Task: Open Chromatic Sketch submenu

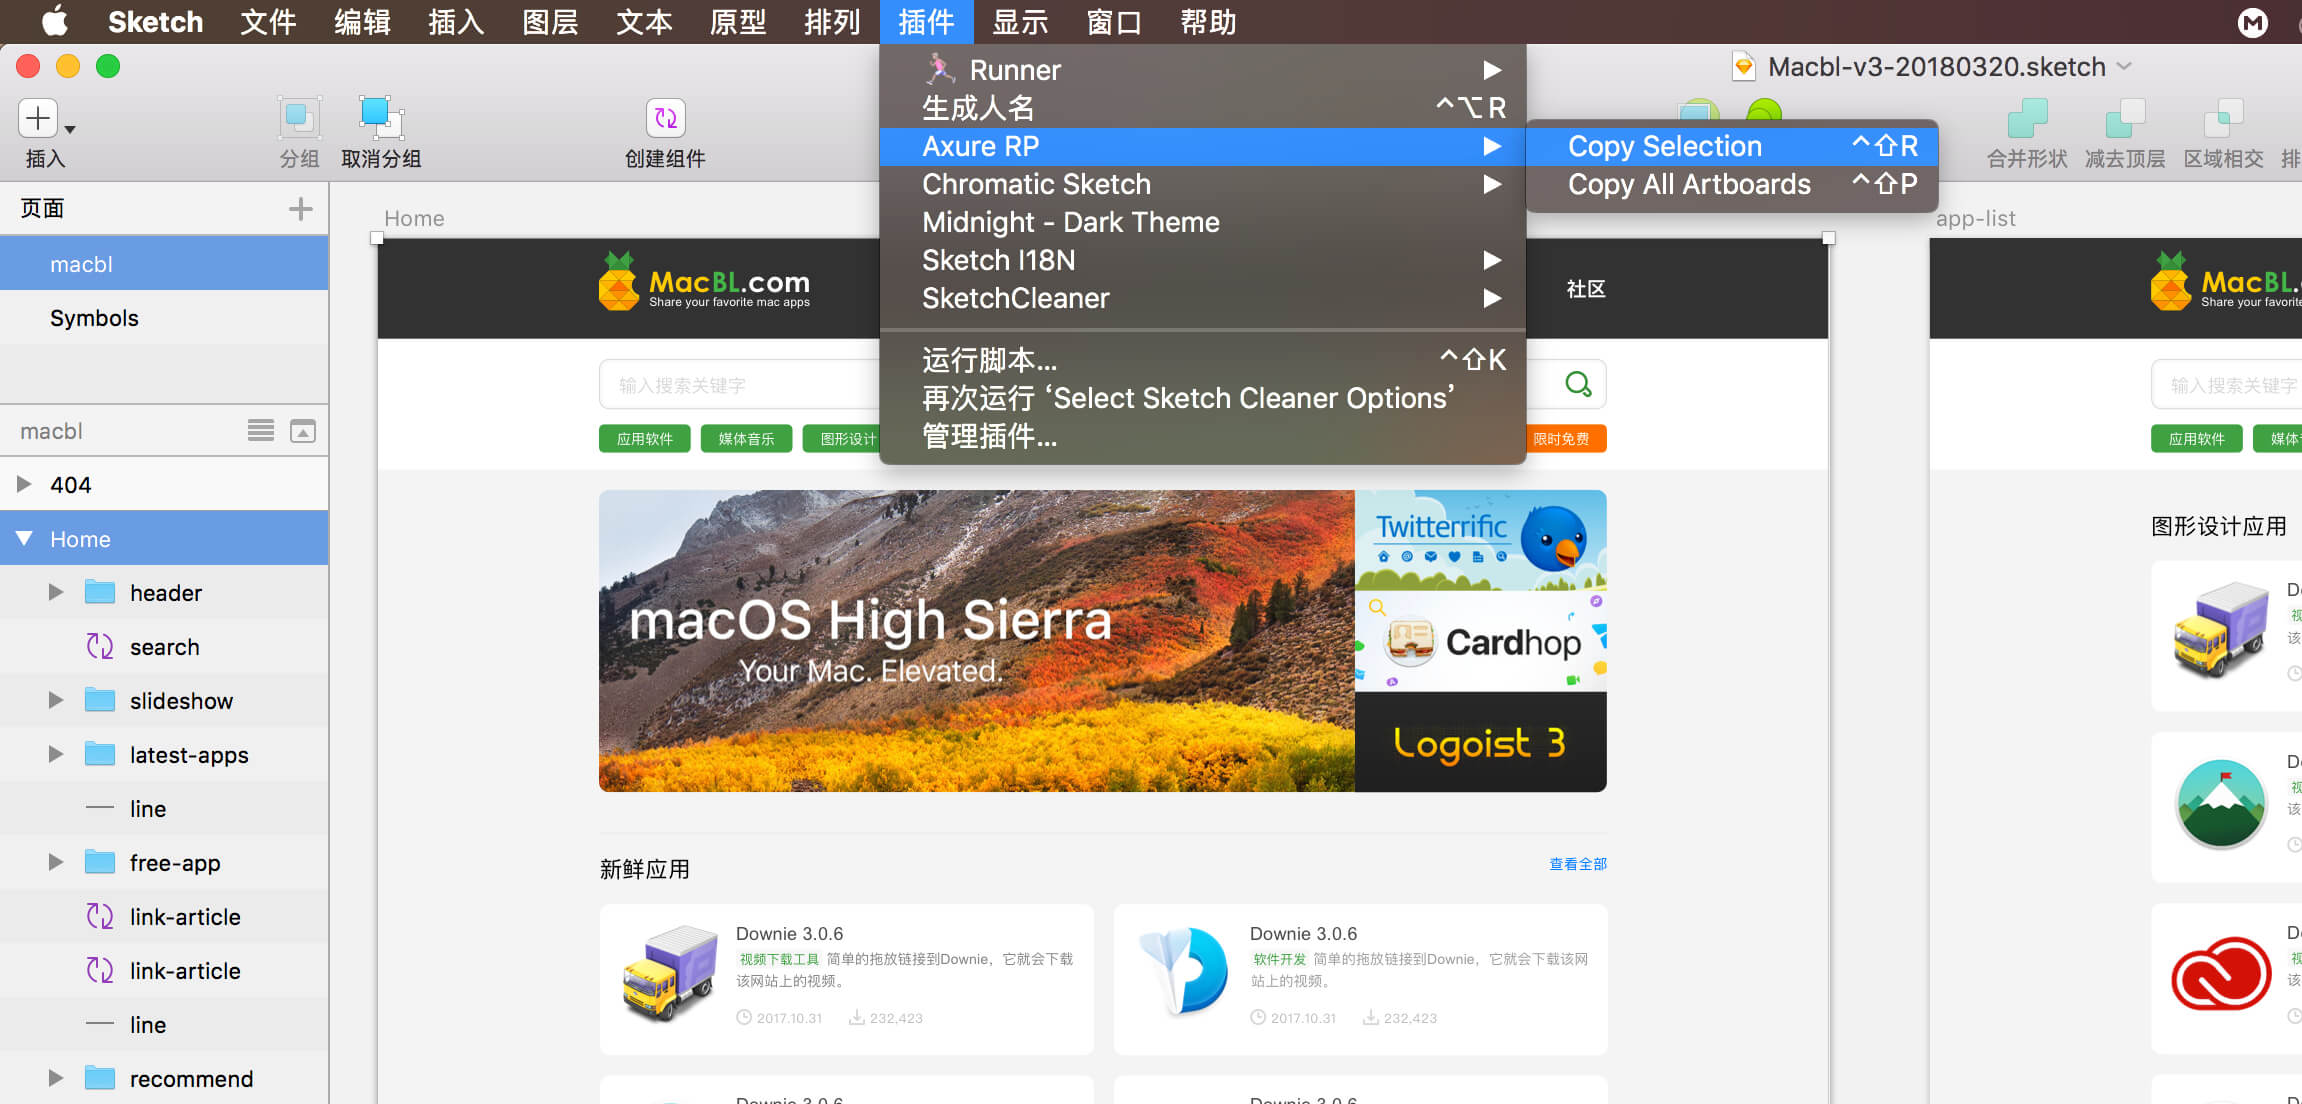Action: tap(1202, 184)
